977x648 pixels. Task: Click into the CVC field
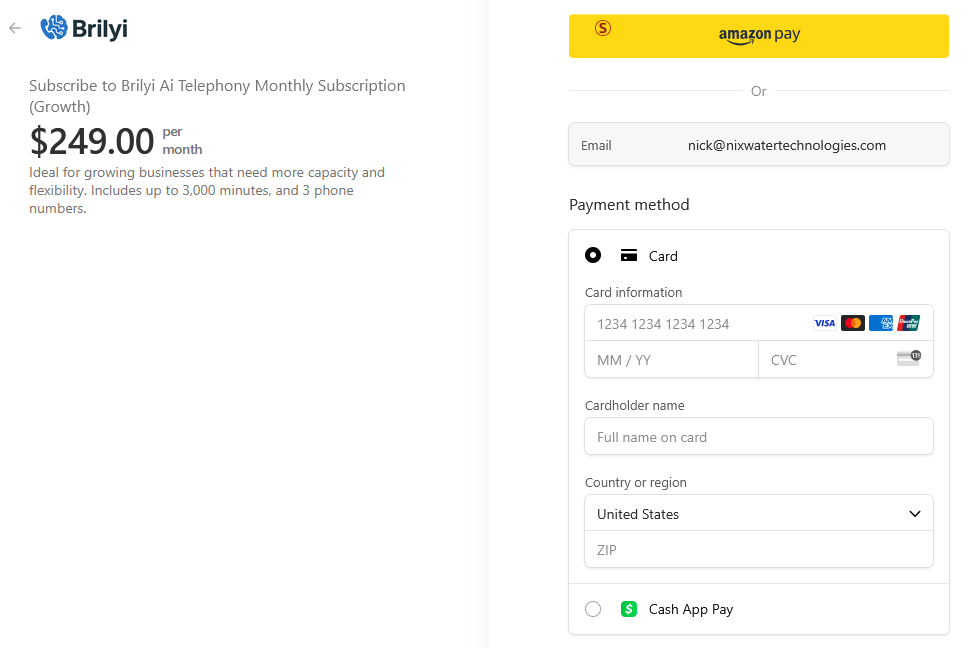point(825,360)
